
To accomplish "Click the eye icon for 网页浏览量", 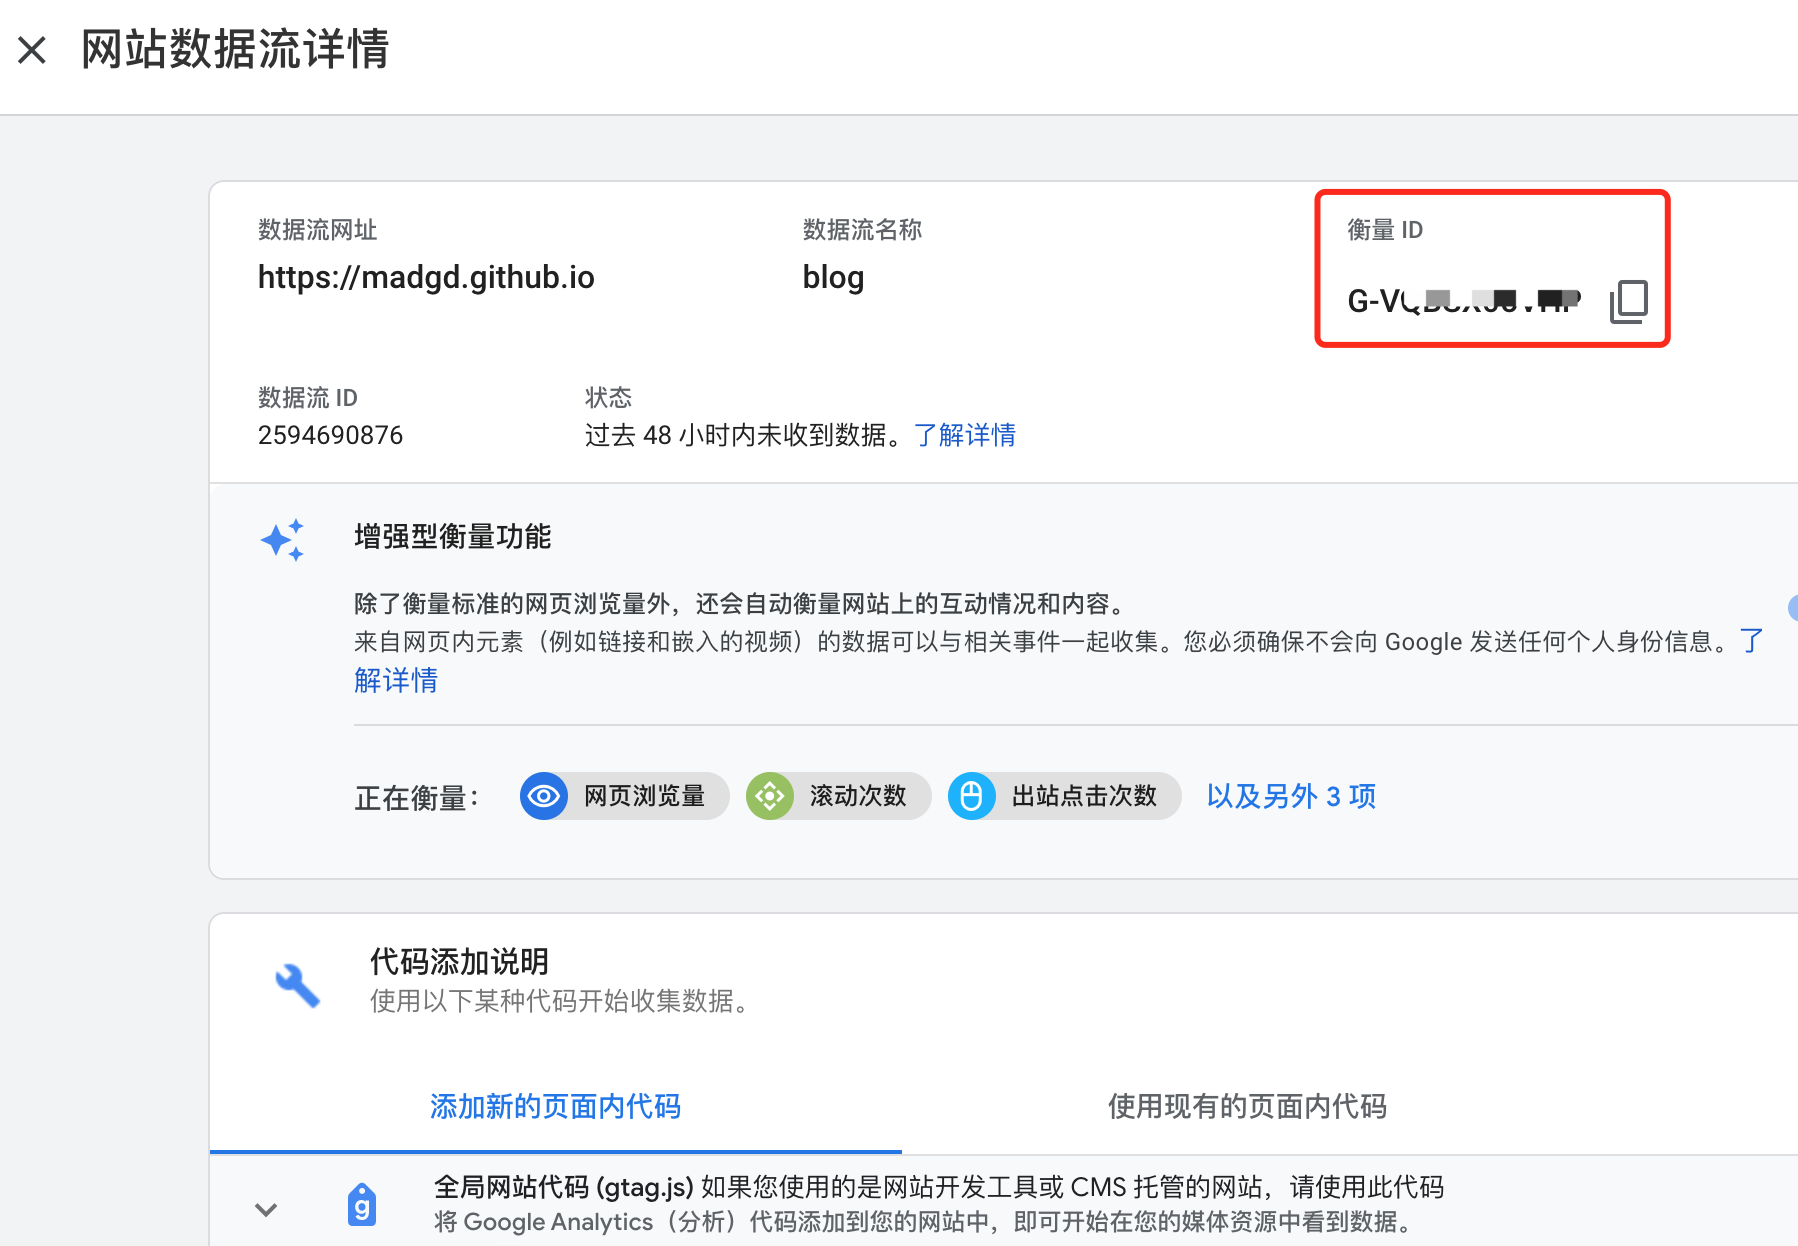I will 544,796.
